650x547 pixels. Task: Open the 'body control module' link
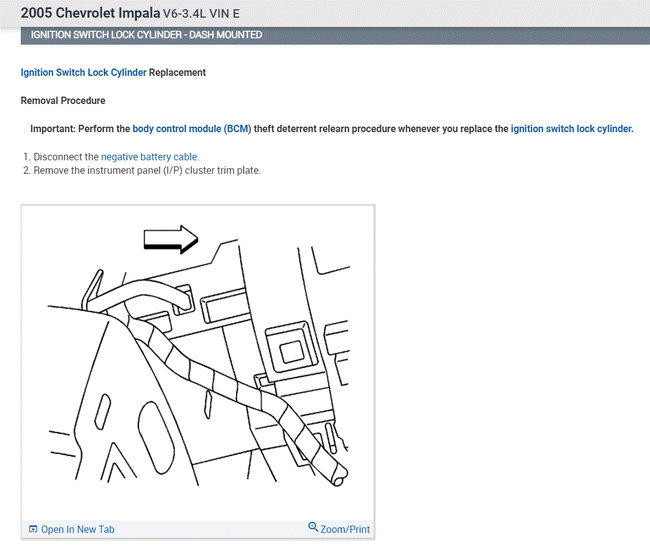[x=177, y=129]
